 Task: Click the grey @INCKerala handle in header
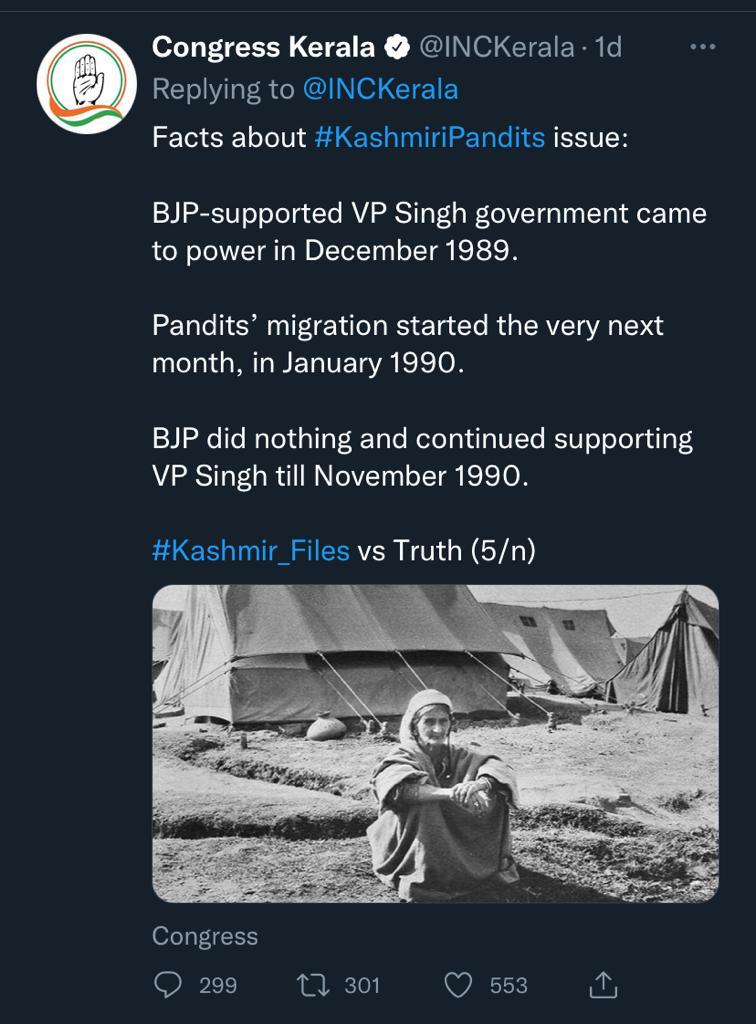496,46
